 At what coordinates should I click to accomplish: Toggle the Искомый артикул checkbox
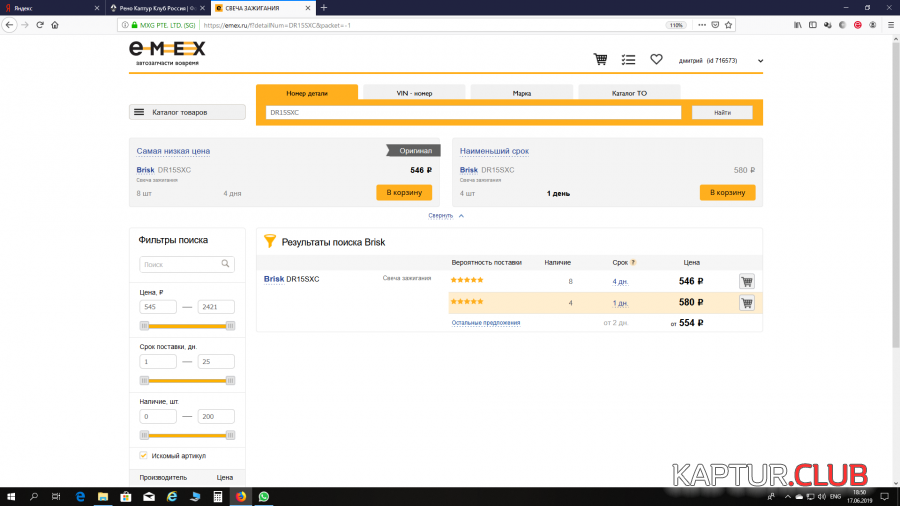point(143,455)
